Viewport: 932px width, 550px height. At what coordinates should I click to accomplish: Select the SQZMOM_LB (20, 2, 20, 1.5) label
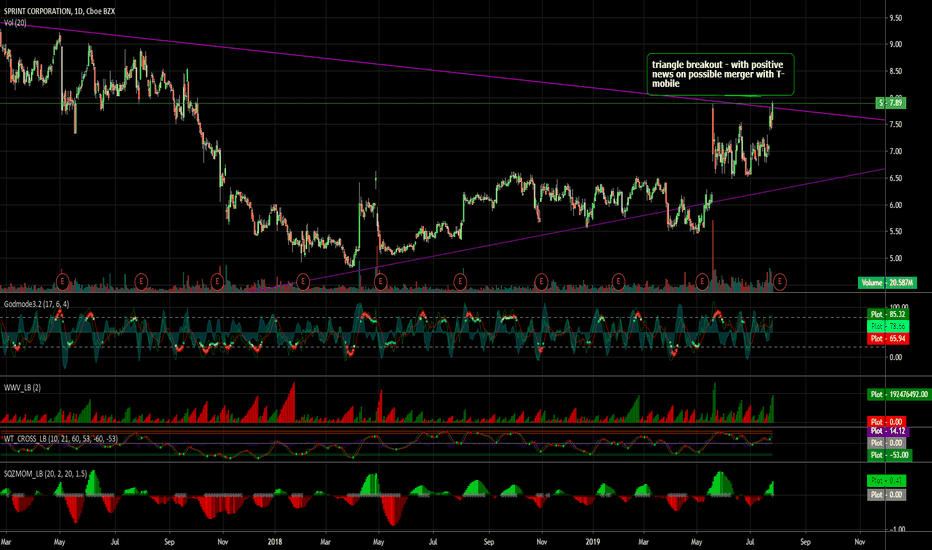[x=46, y=474]
